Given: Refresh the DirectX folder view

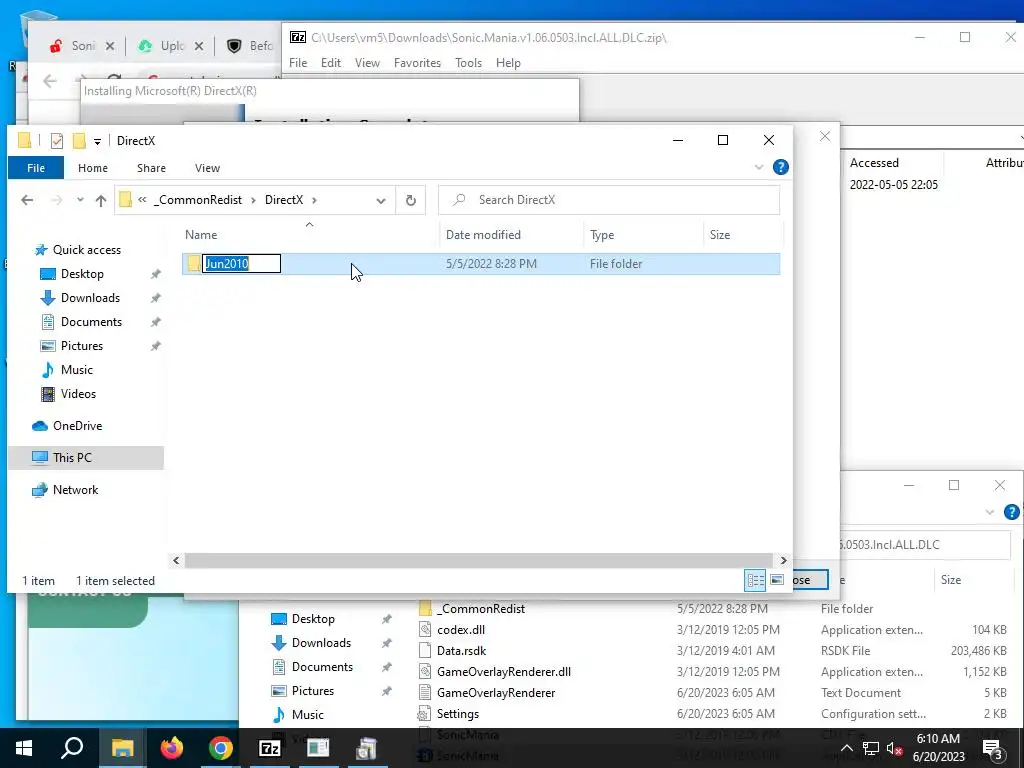Looking at the screenshot, I should point(411,200).
